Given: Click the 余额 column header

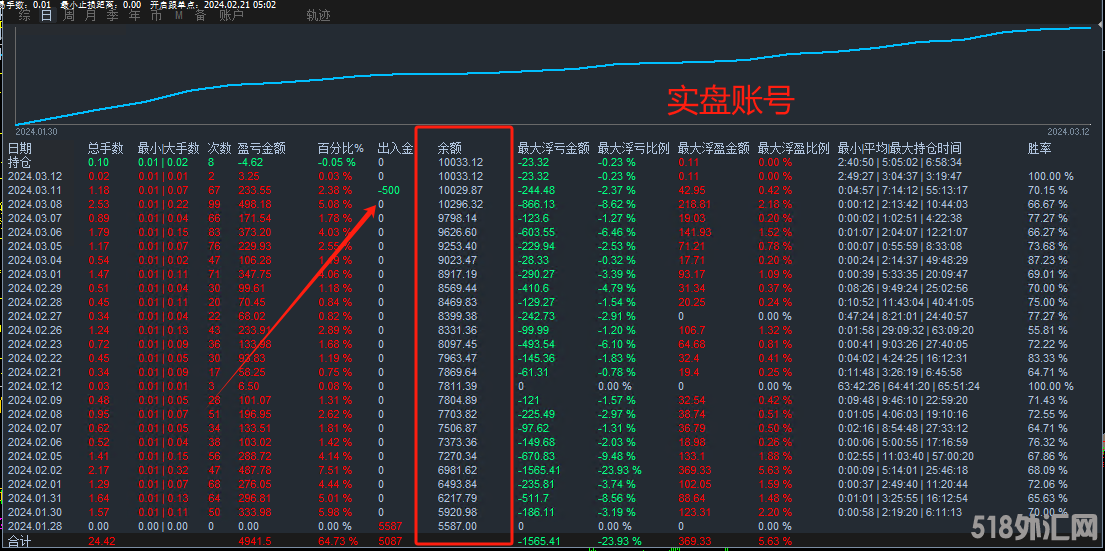Looking at the screenshot, I should tap(450, 149).
